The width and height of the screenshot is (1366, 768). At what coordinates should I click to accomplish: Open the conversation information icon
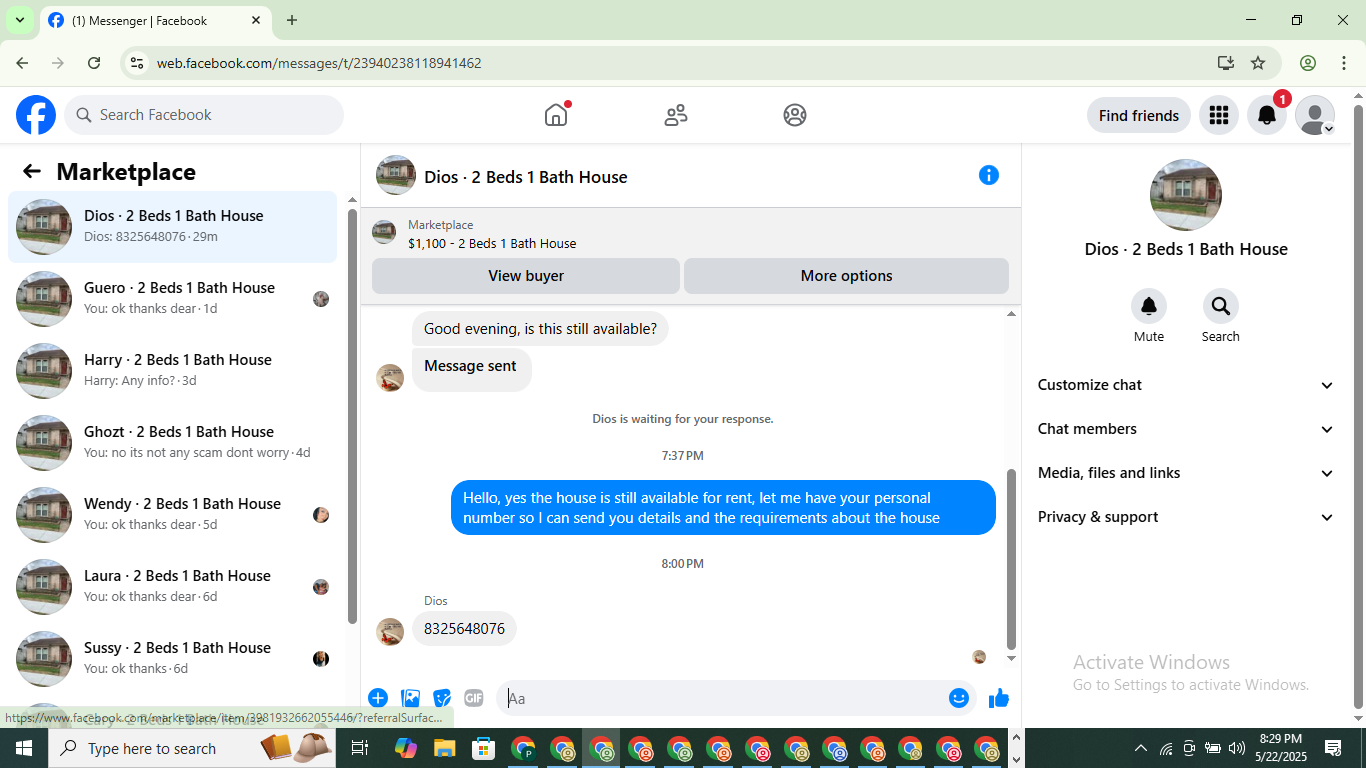(989, 175)
